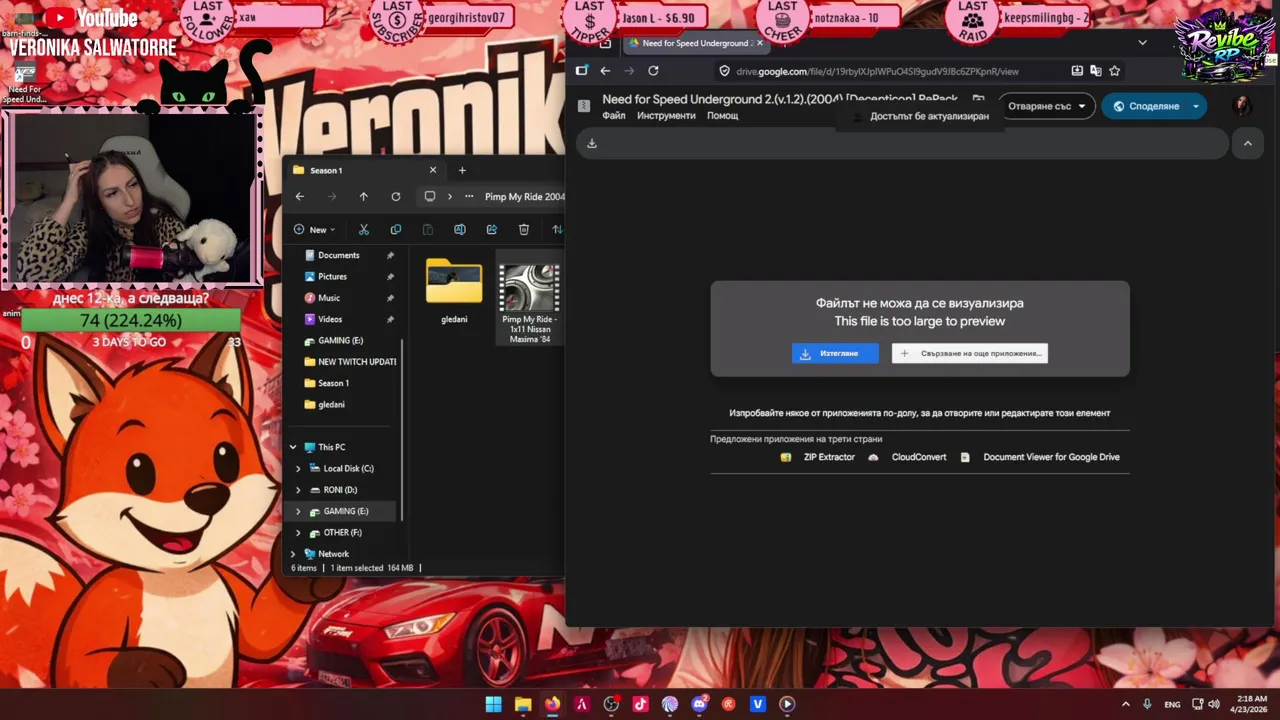
Task: Click the breadcrumb chevron in File Explorer
Action: 450,196
